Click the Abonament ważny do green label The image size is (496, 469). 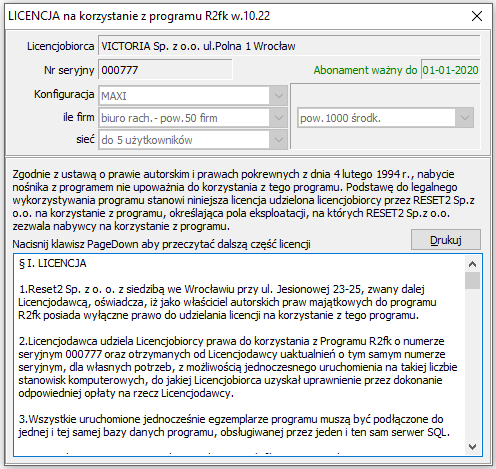[x=365, y=70]
